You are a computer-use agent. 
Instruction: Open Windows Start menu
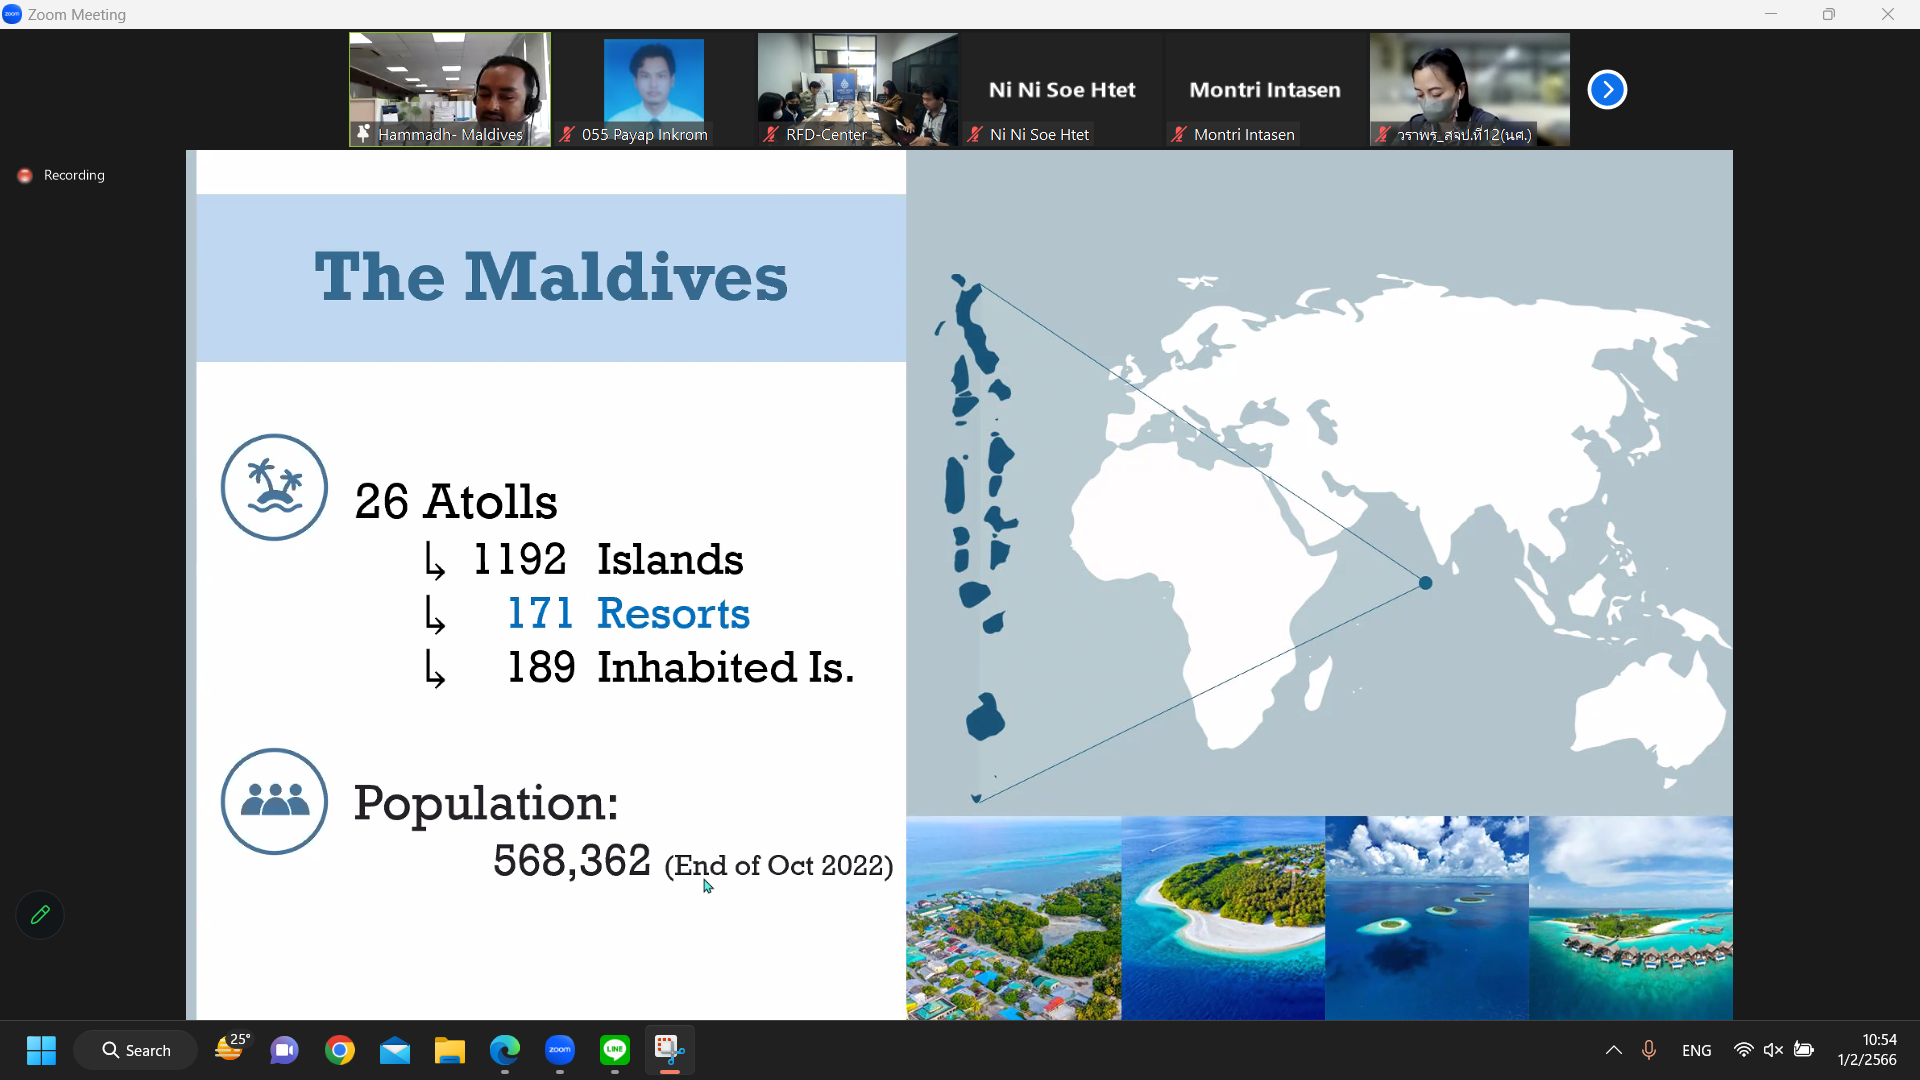[41, 1050]
